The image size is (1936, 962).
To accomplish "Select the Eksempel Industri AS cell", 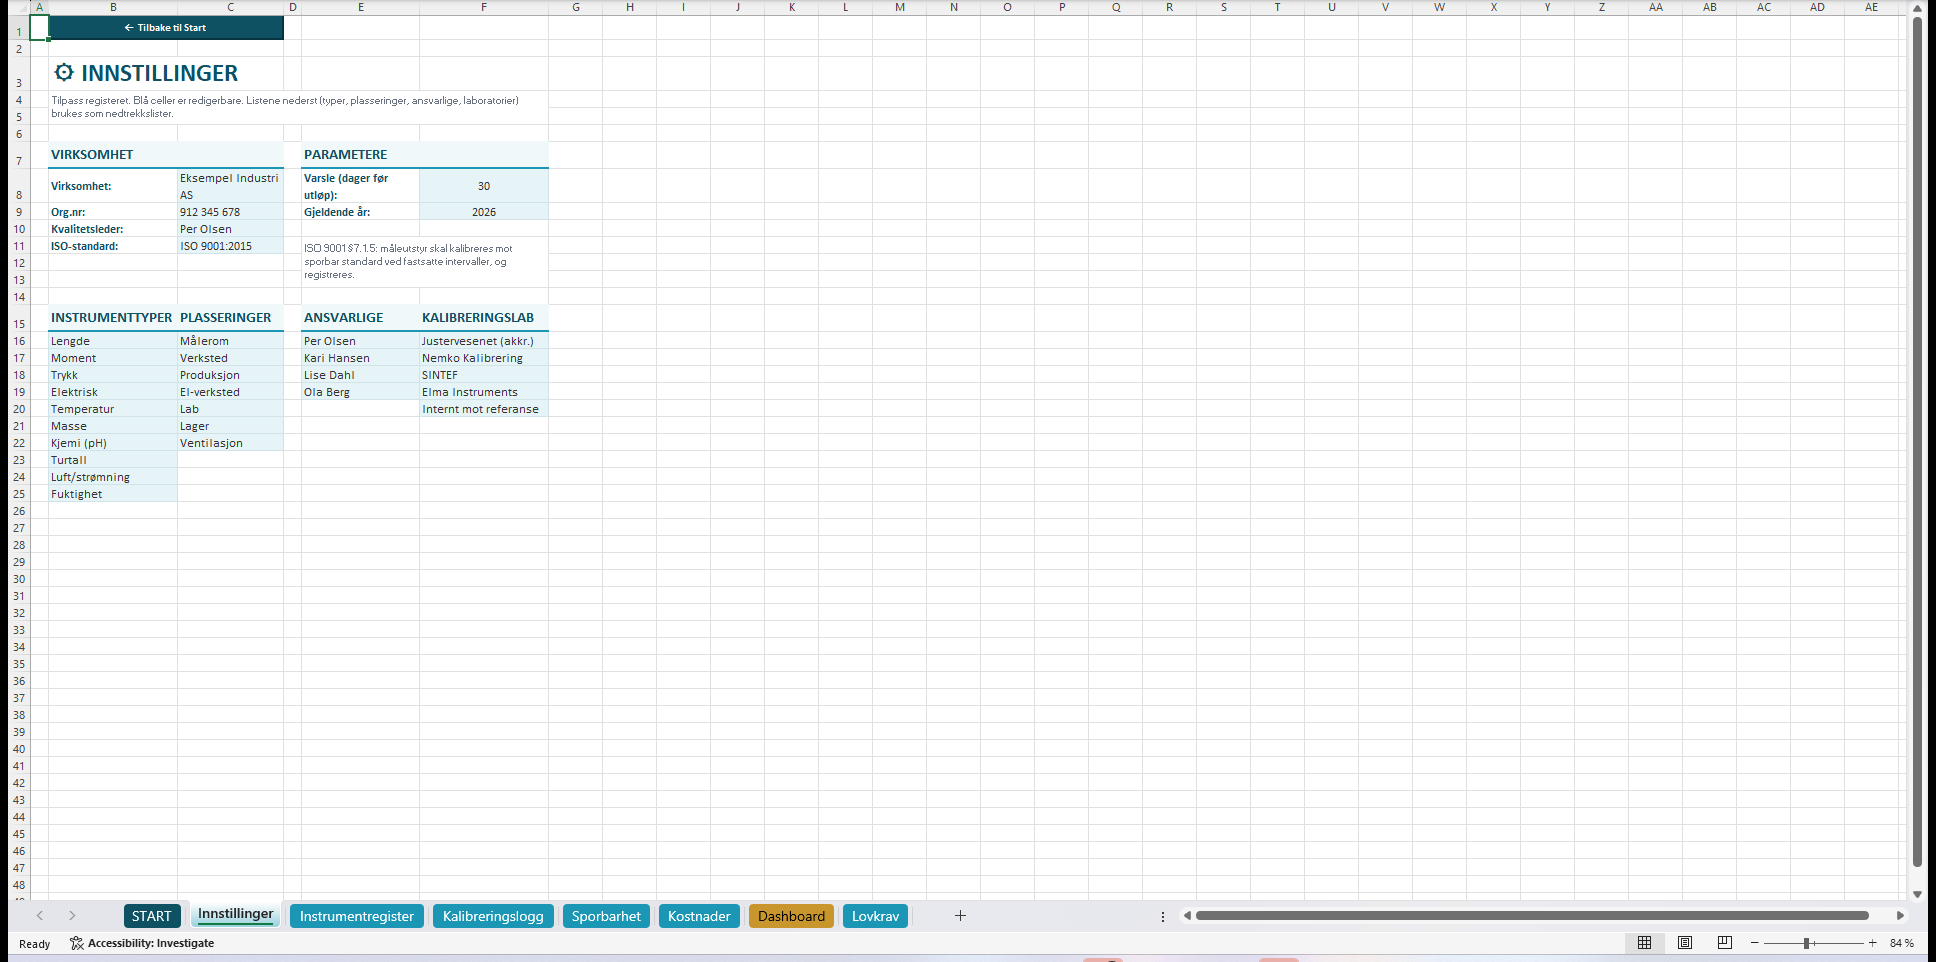I will (231, 186).
